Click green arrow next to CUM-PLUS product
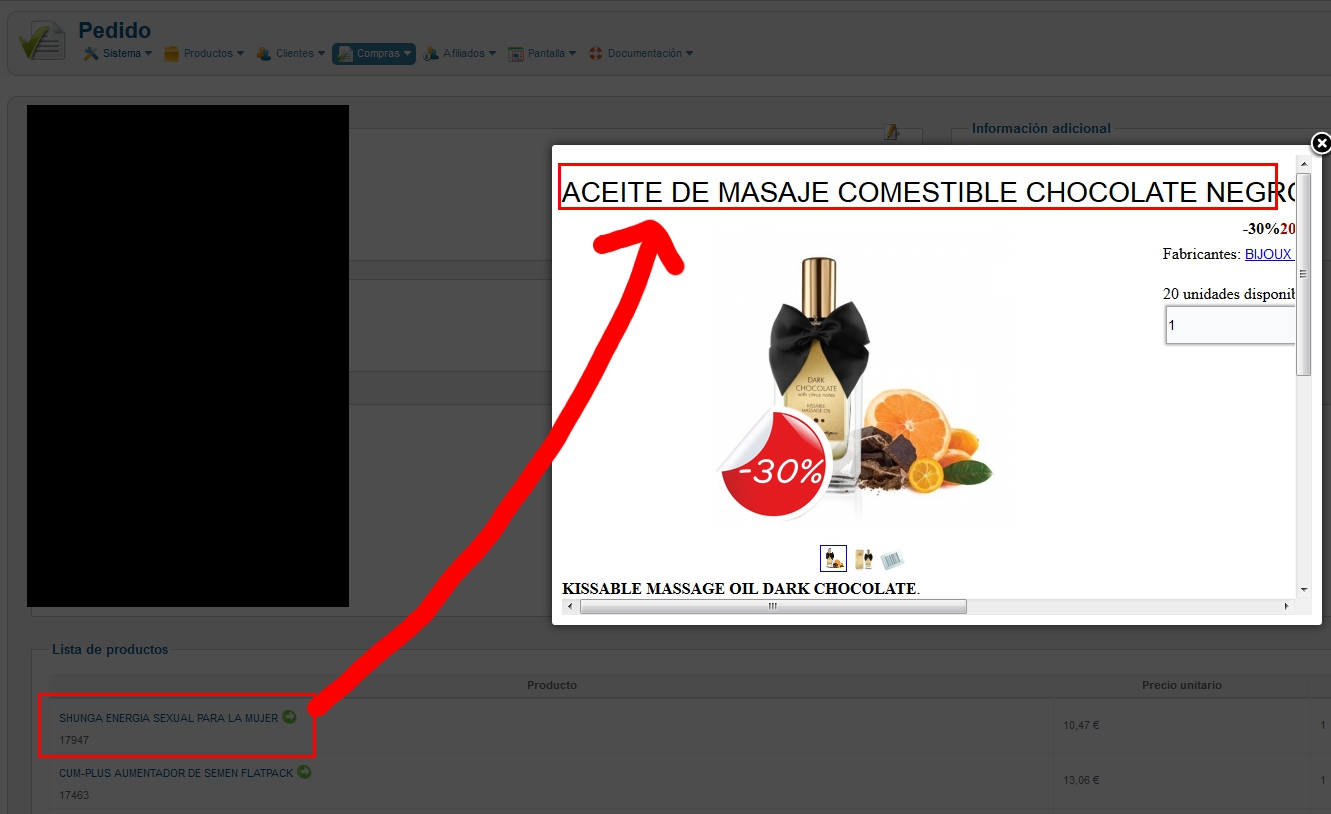1331x814 pixels. click(x=304, y=772)
